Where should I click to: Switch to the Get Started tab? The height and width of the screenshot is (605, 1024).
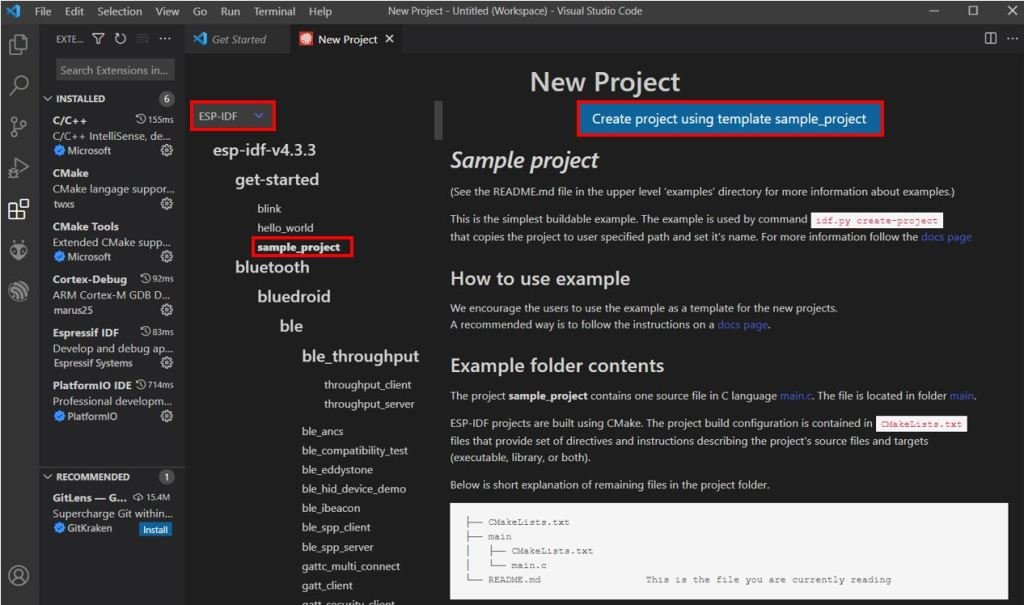tap(238, 39)
